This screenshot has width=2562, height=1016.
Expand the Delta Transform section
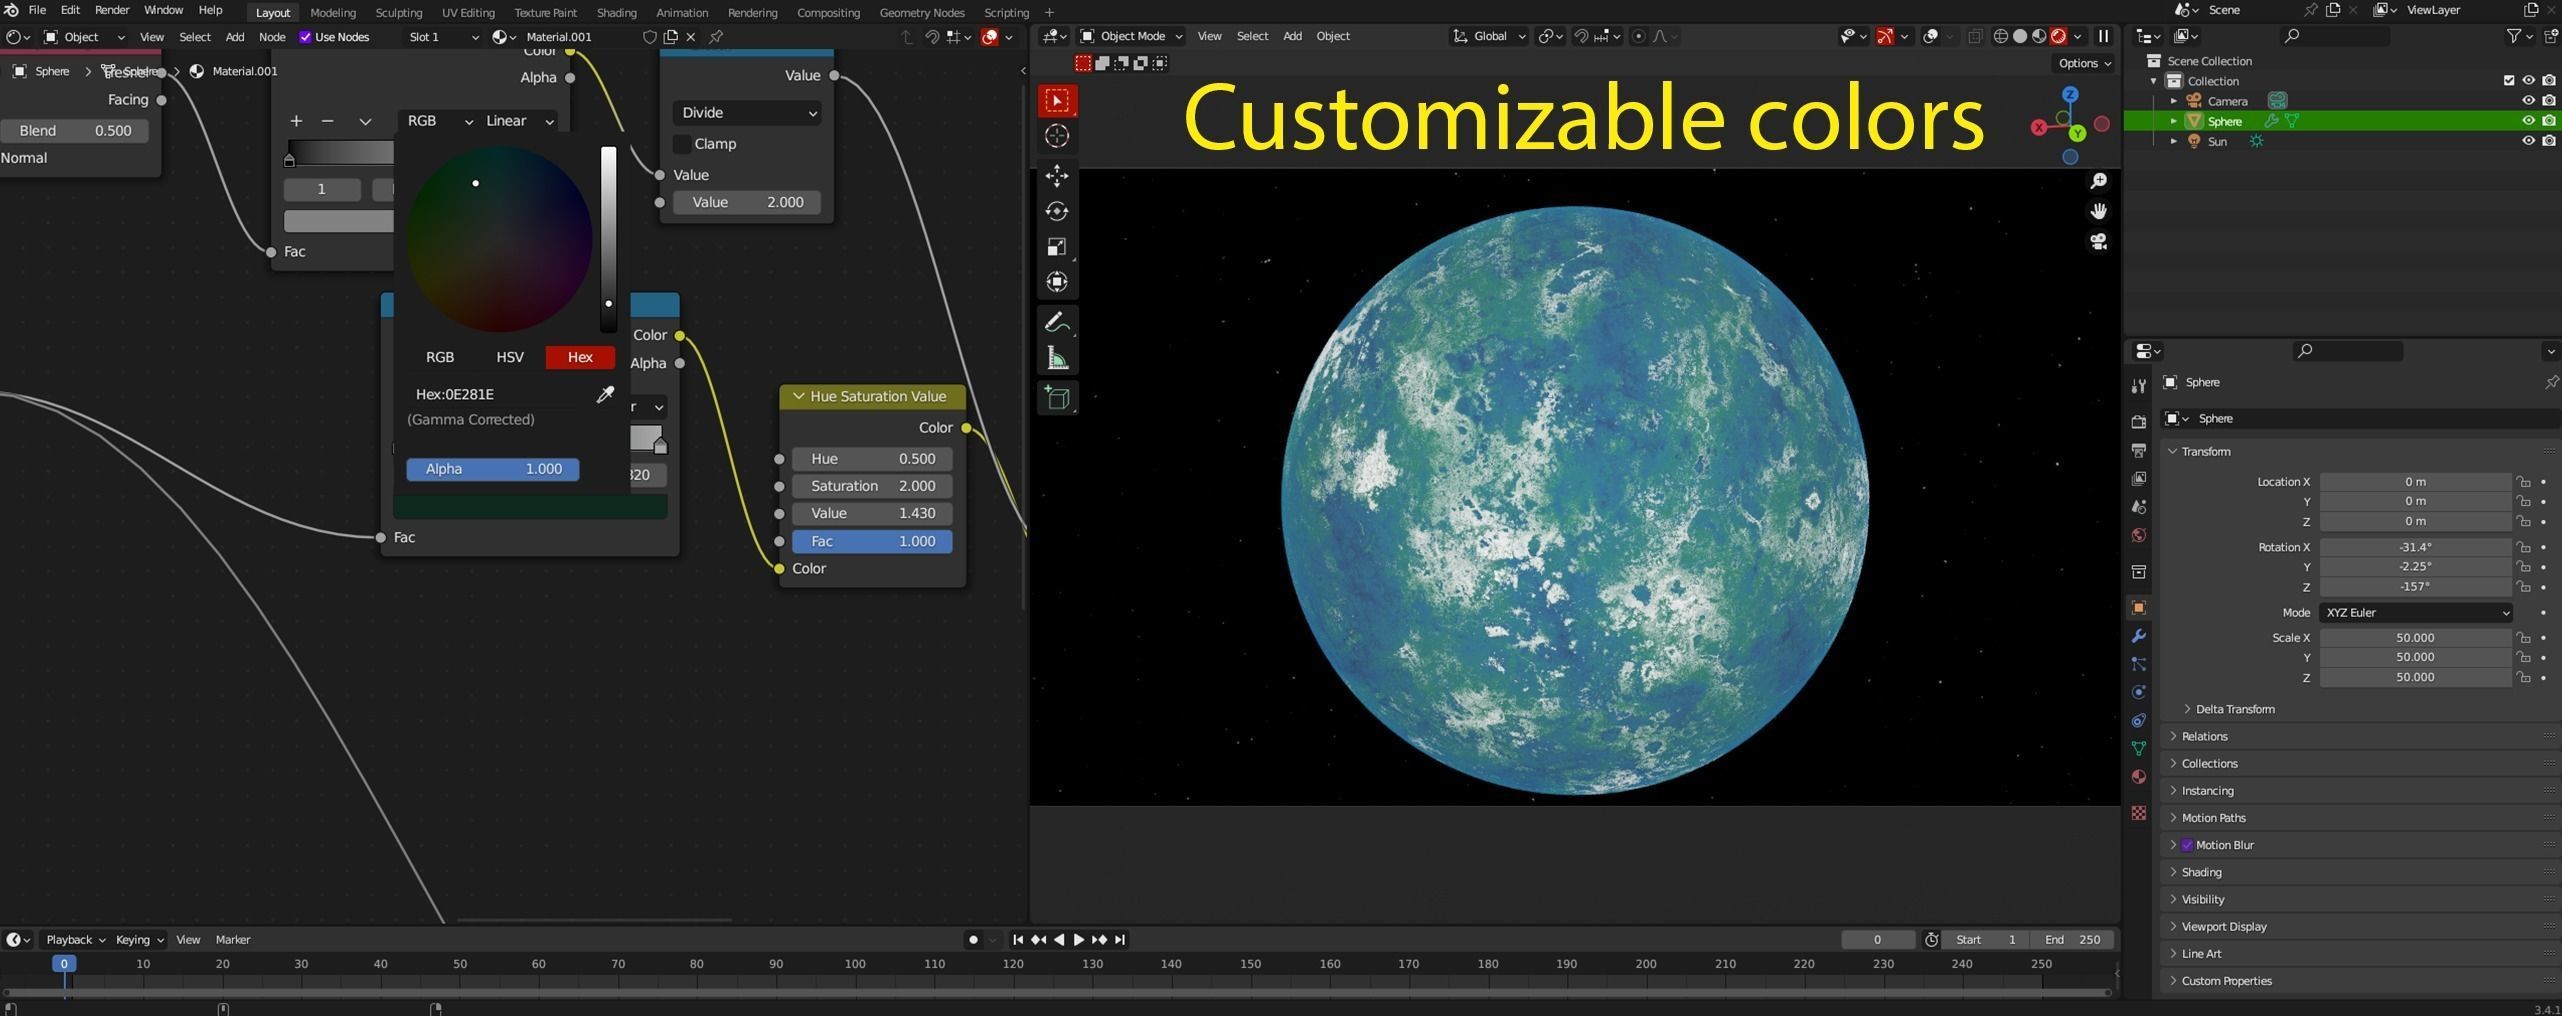coord(2234,709)
